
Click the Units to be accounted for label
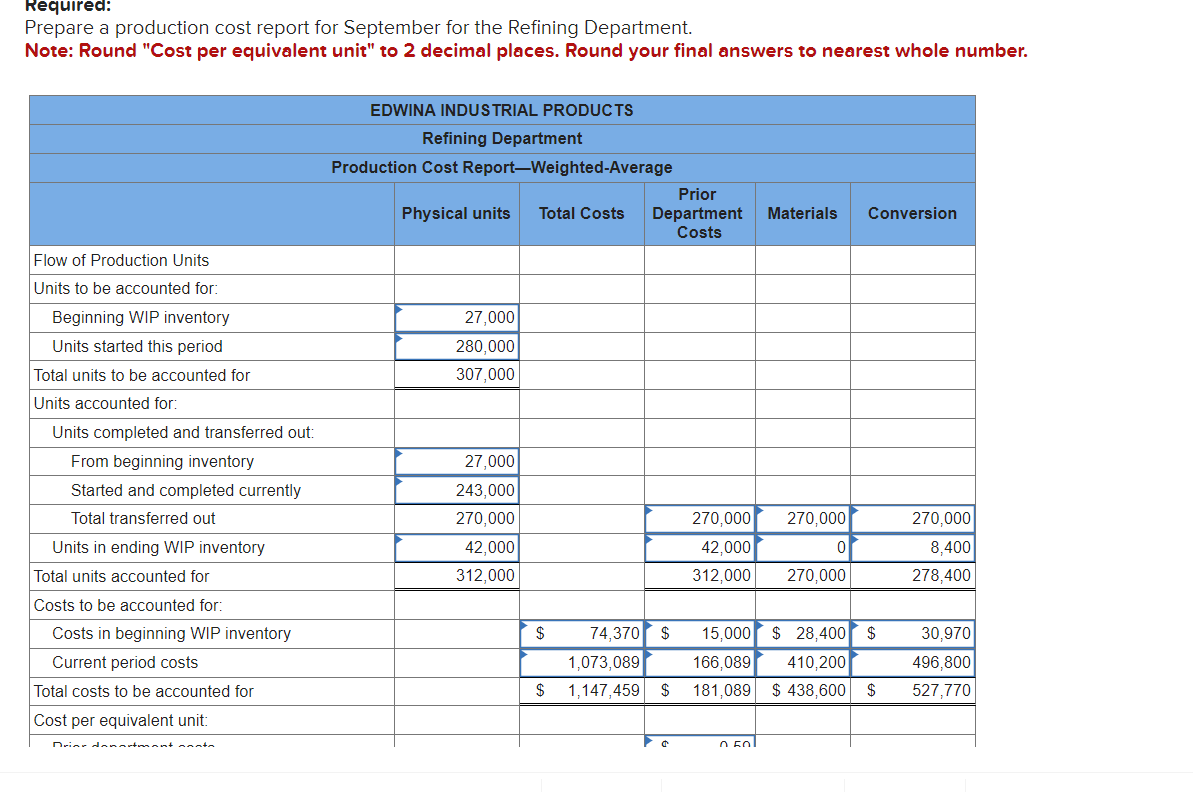(126, 289)
